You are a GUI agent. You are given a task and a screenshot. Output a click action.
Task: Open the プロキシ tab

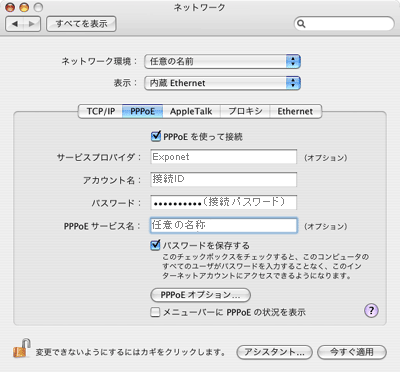tap(245, 111)
